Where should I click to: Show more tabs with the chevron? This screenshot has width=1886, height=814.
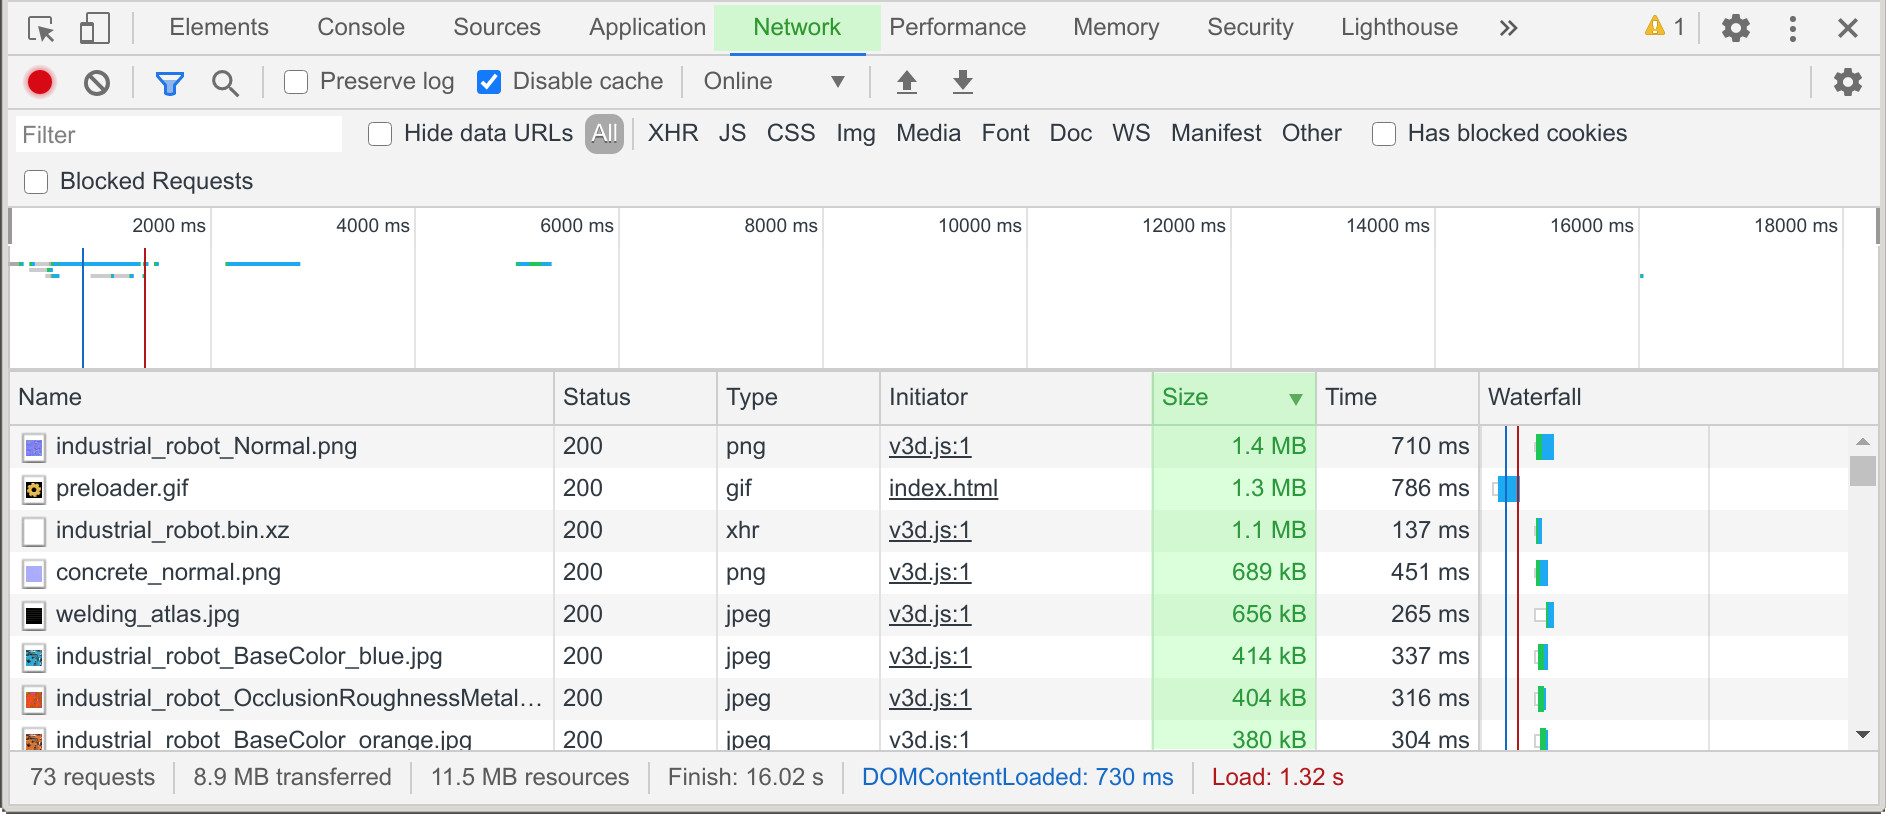pyautogui.click(x=1508, y=28)
